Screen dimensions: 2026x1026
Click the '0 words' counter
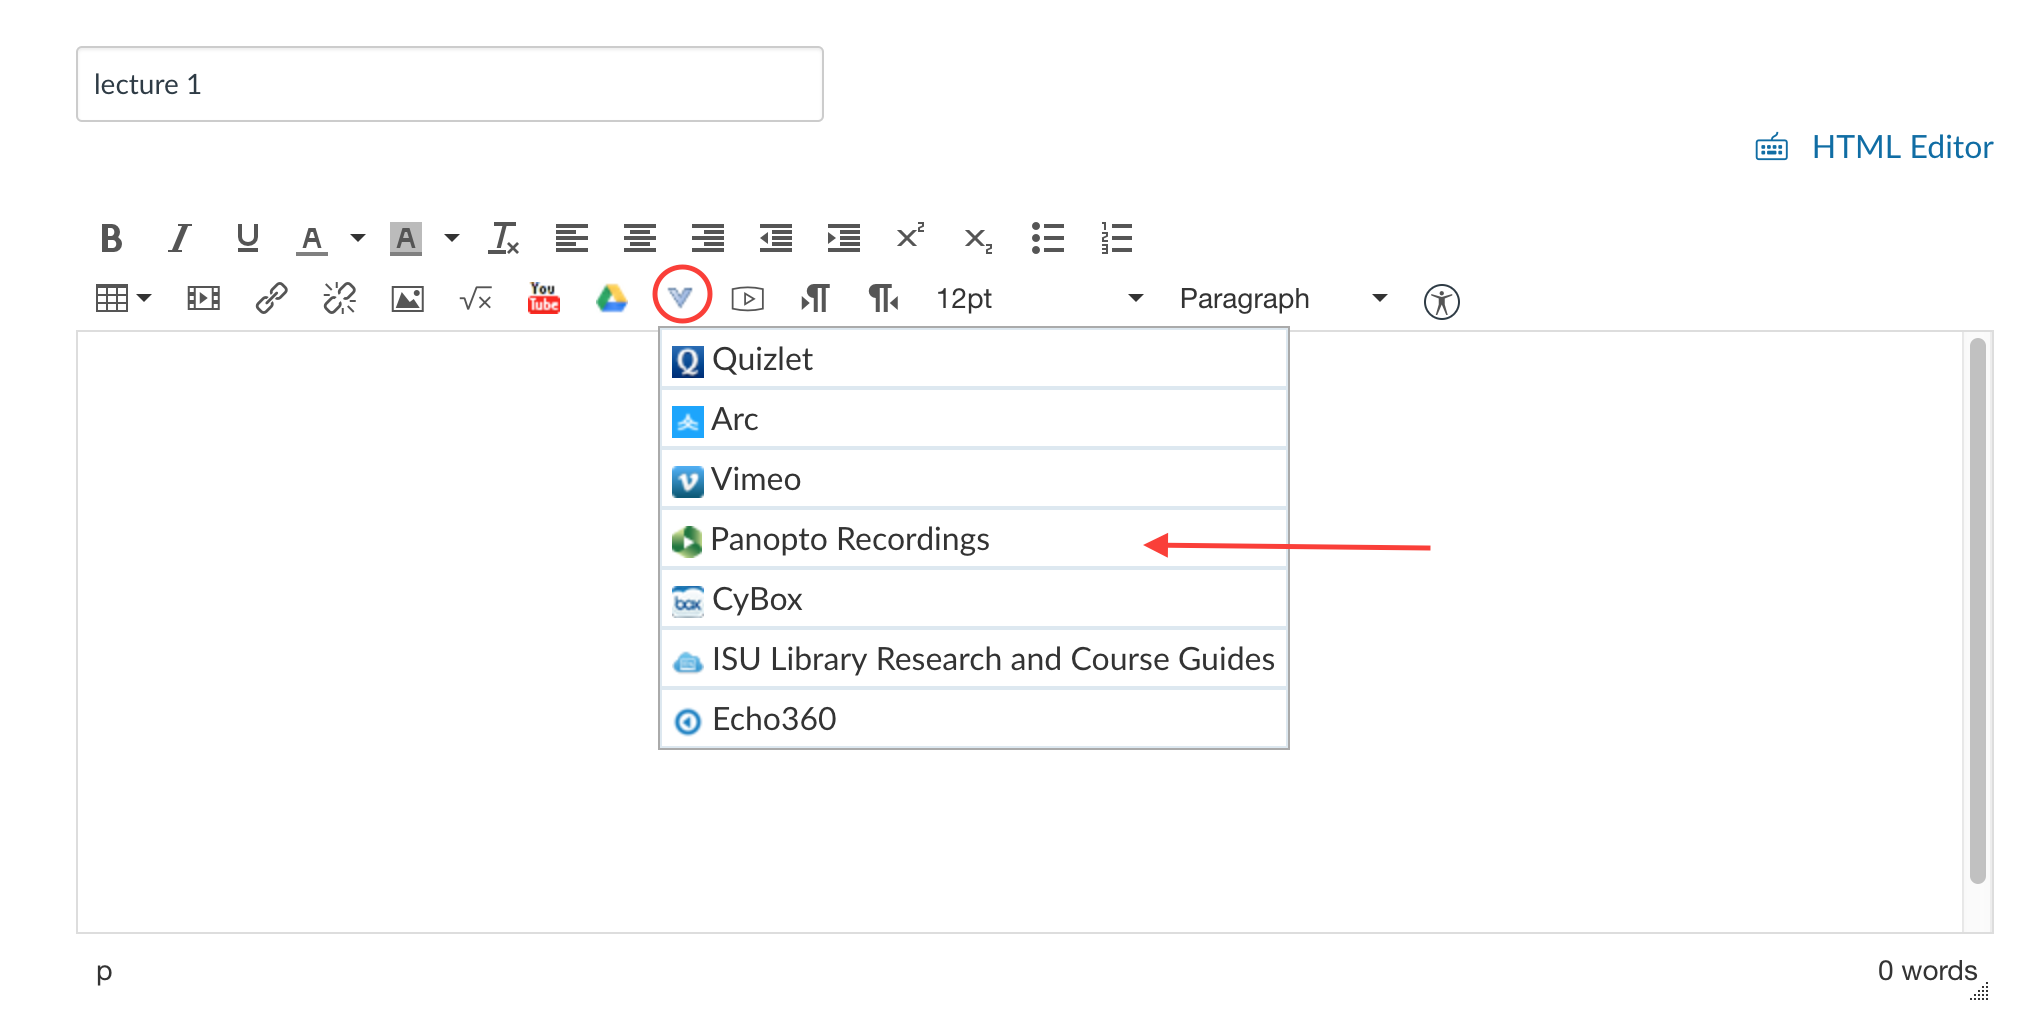tap(1927, 970)
